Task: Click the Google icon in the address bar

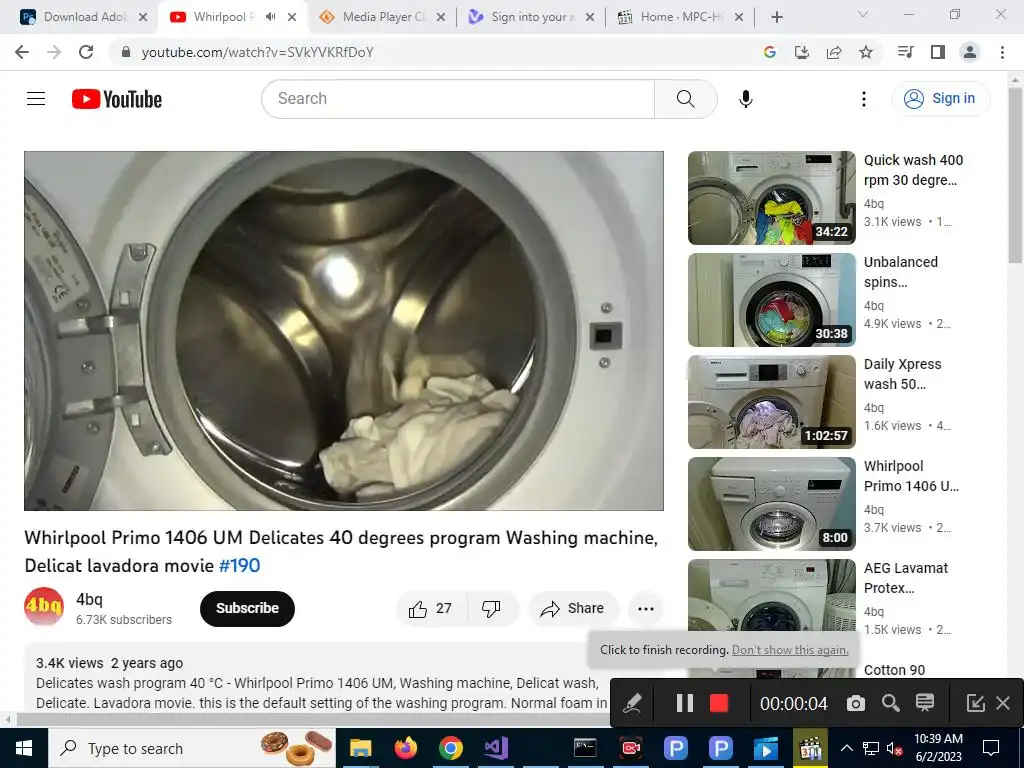Action: point(769,52)
